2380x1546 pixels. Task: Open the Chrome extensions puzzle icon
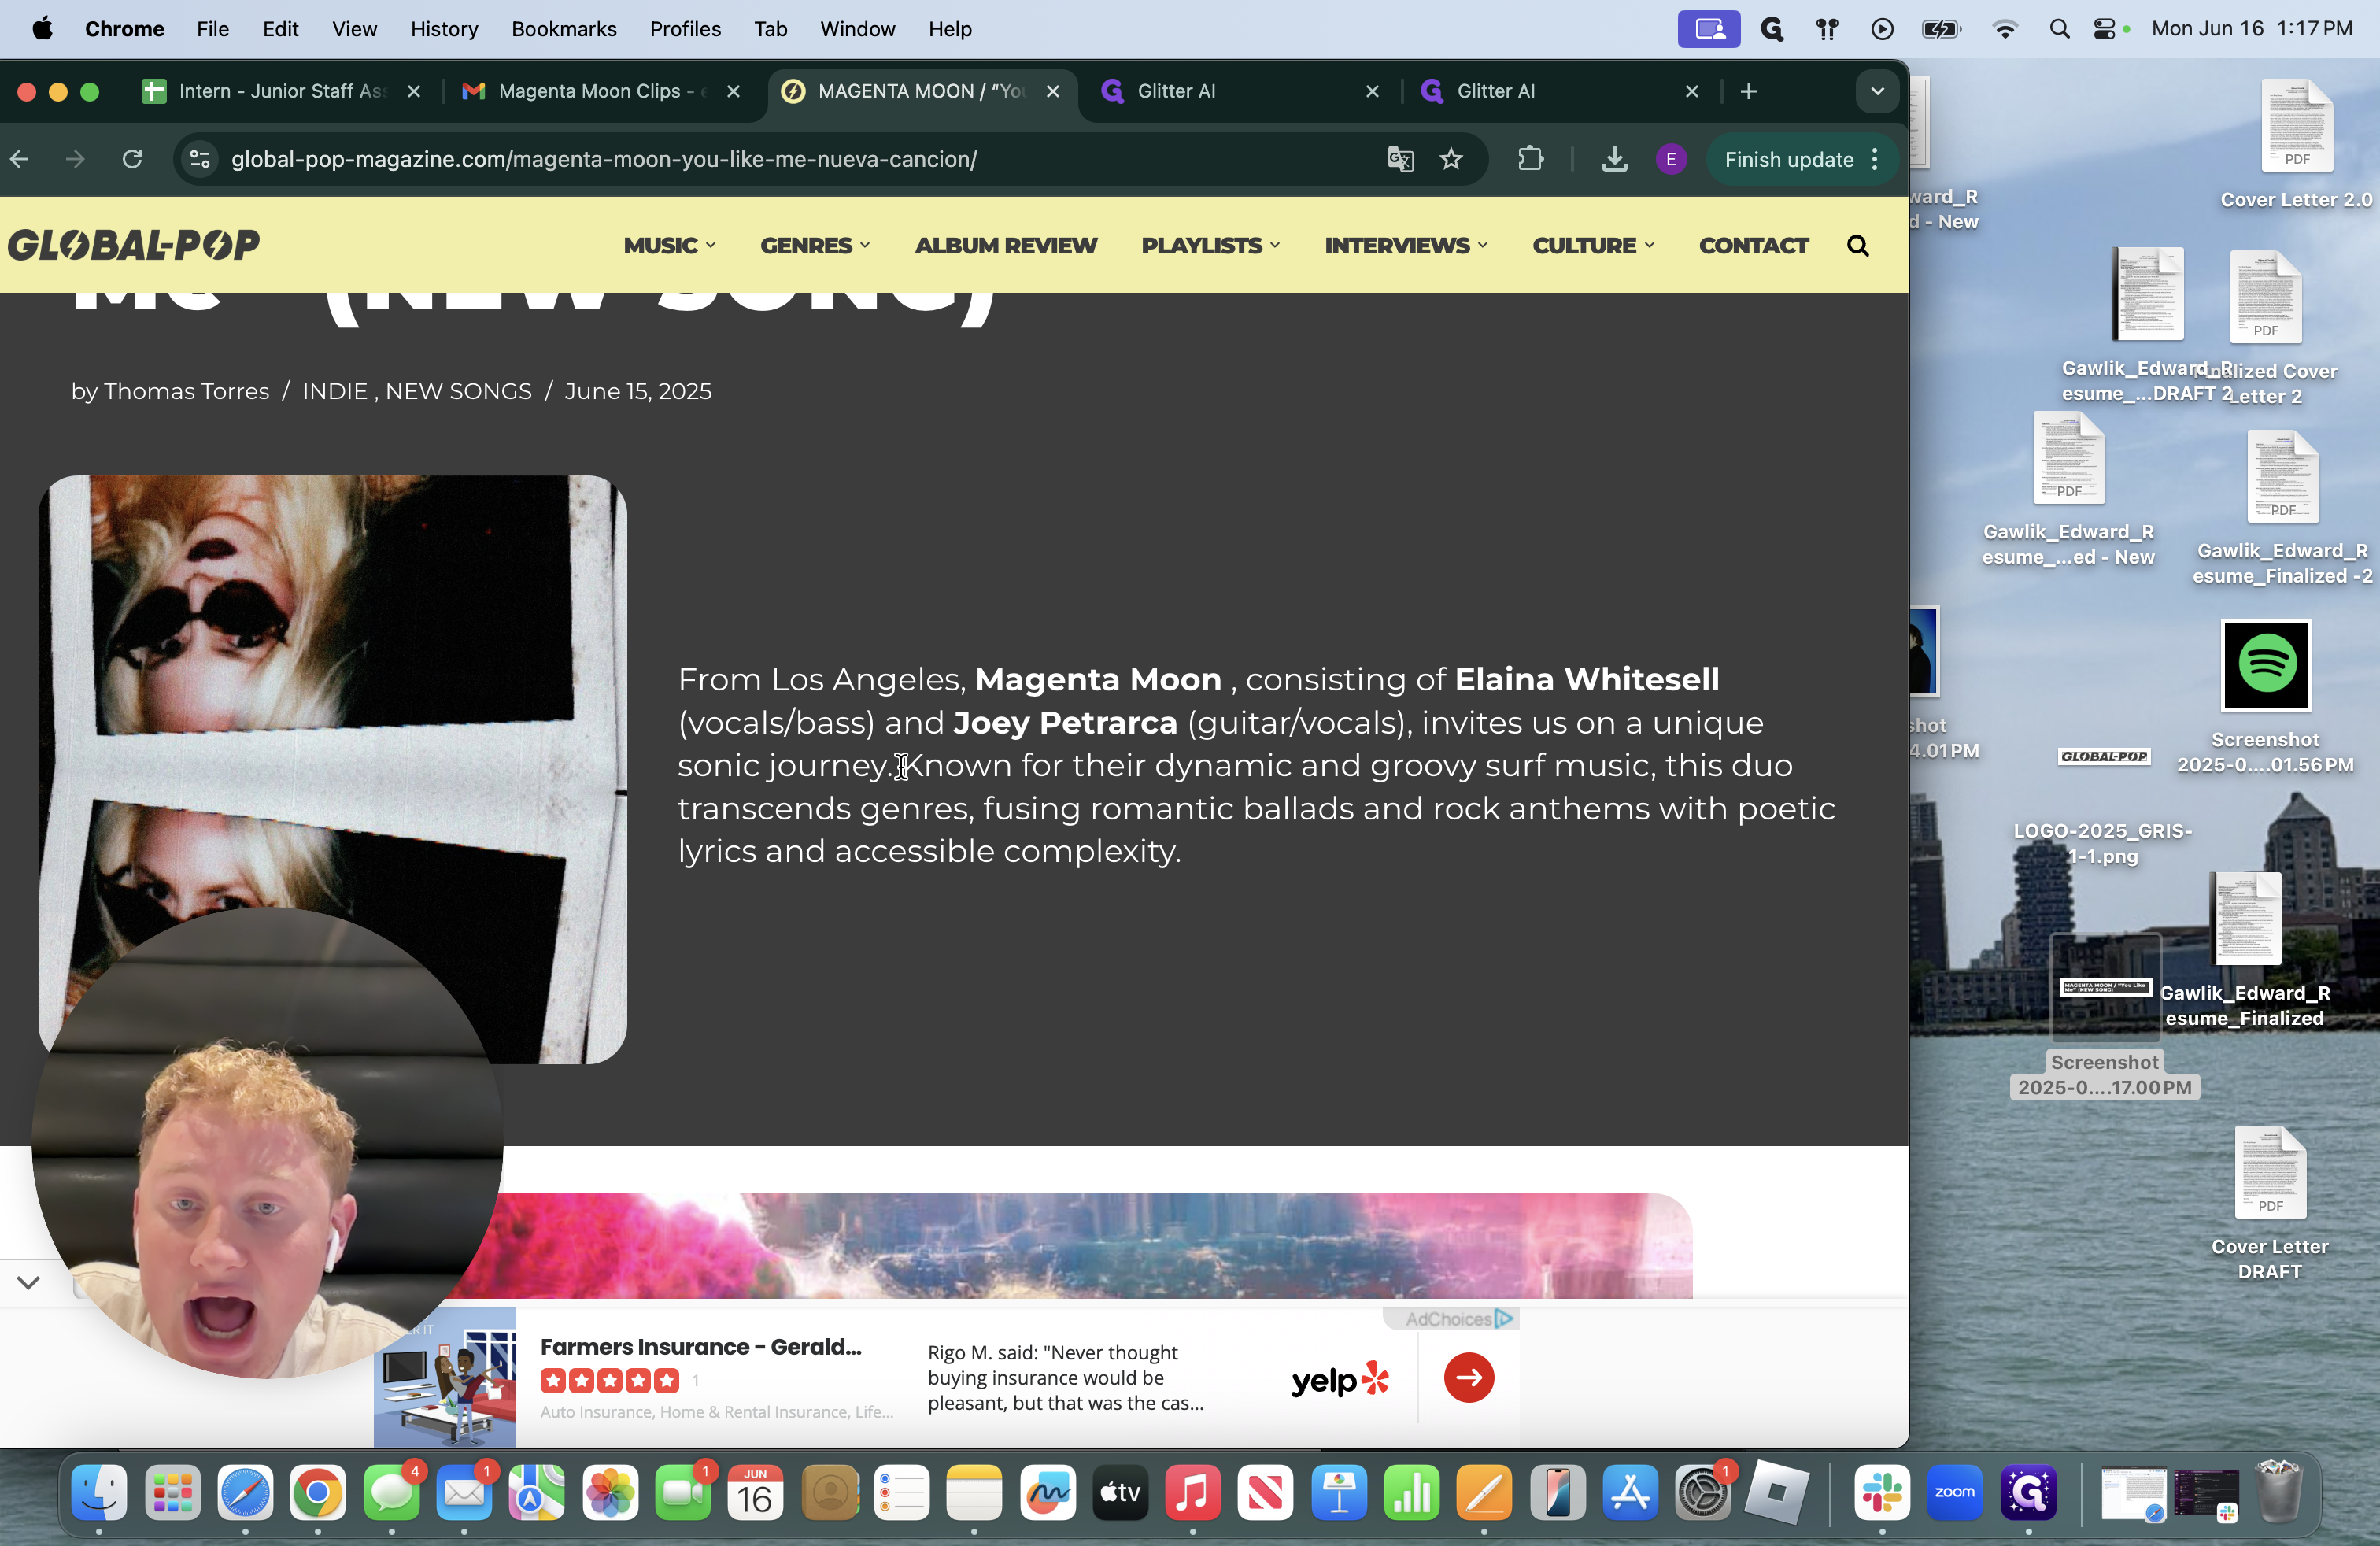tap(1530, 159)
